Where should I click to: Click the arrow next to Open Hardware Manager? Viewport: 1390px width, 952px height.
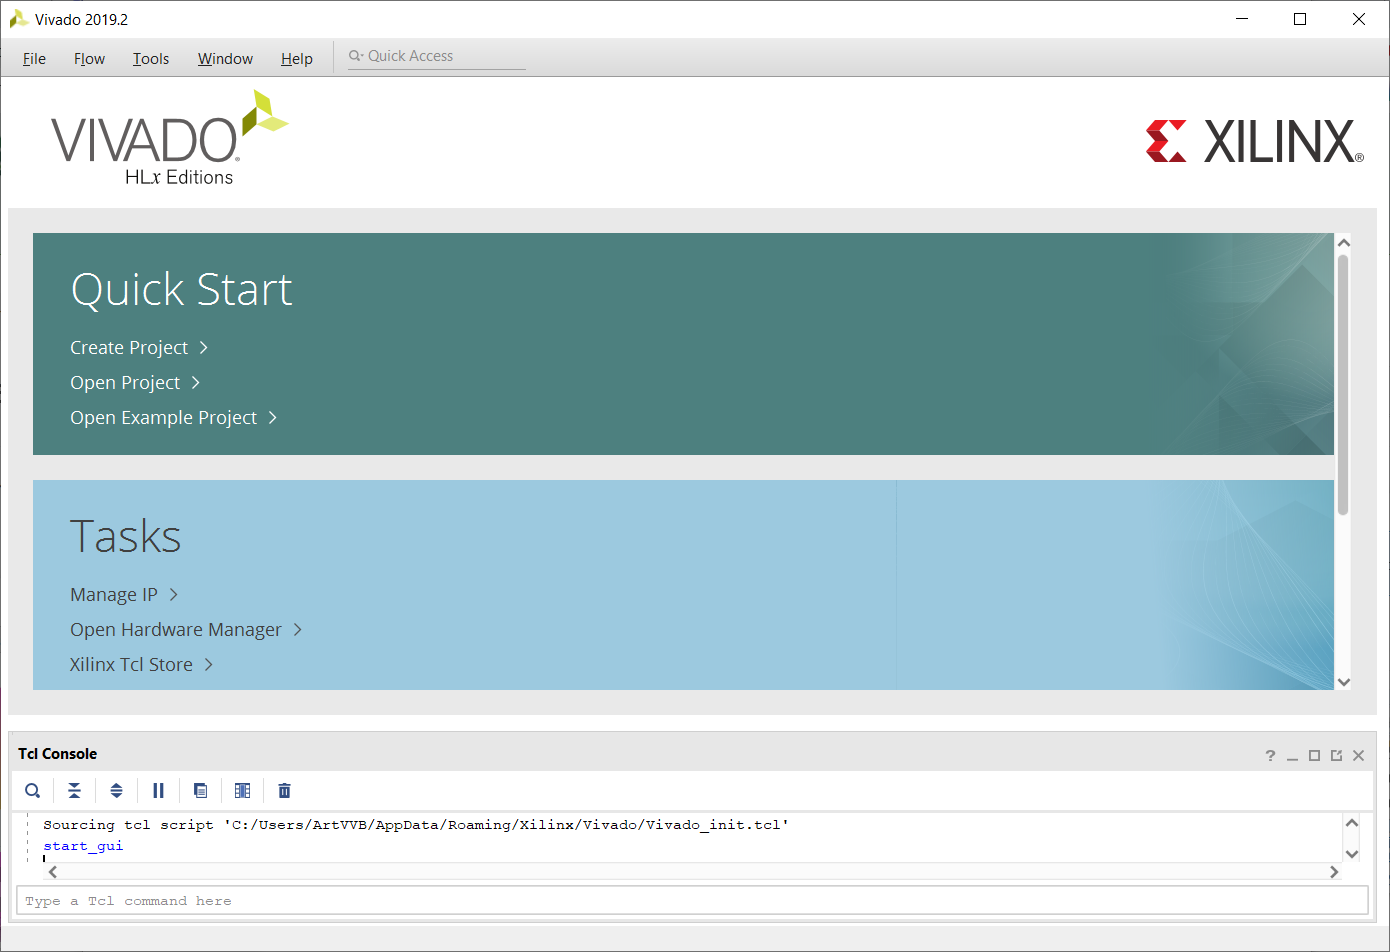coord(297,630)
